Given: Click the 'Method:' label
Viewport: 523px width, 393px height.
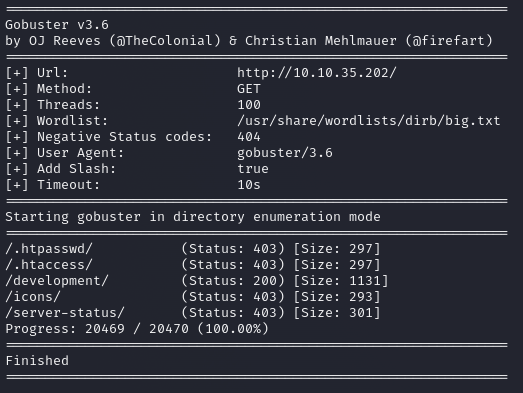Looking at the screenshot, I should [64, 89].
